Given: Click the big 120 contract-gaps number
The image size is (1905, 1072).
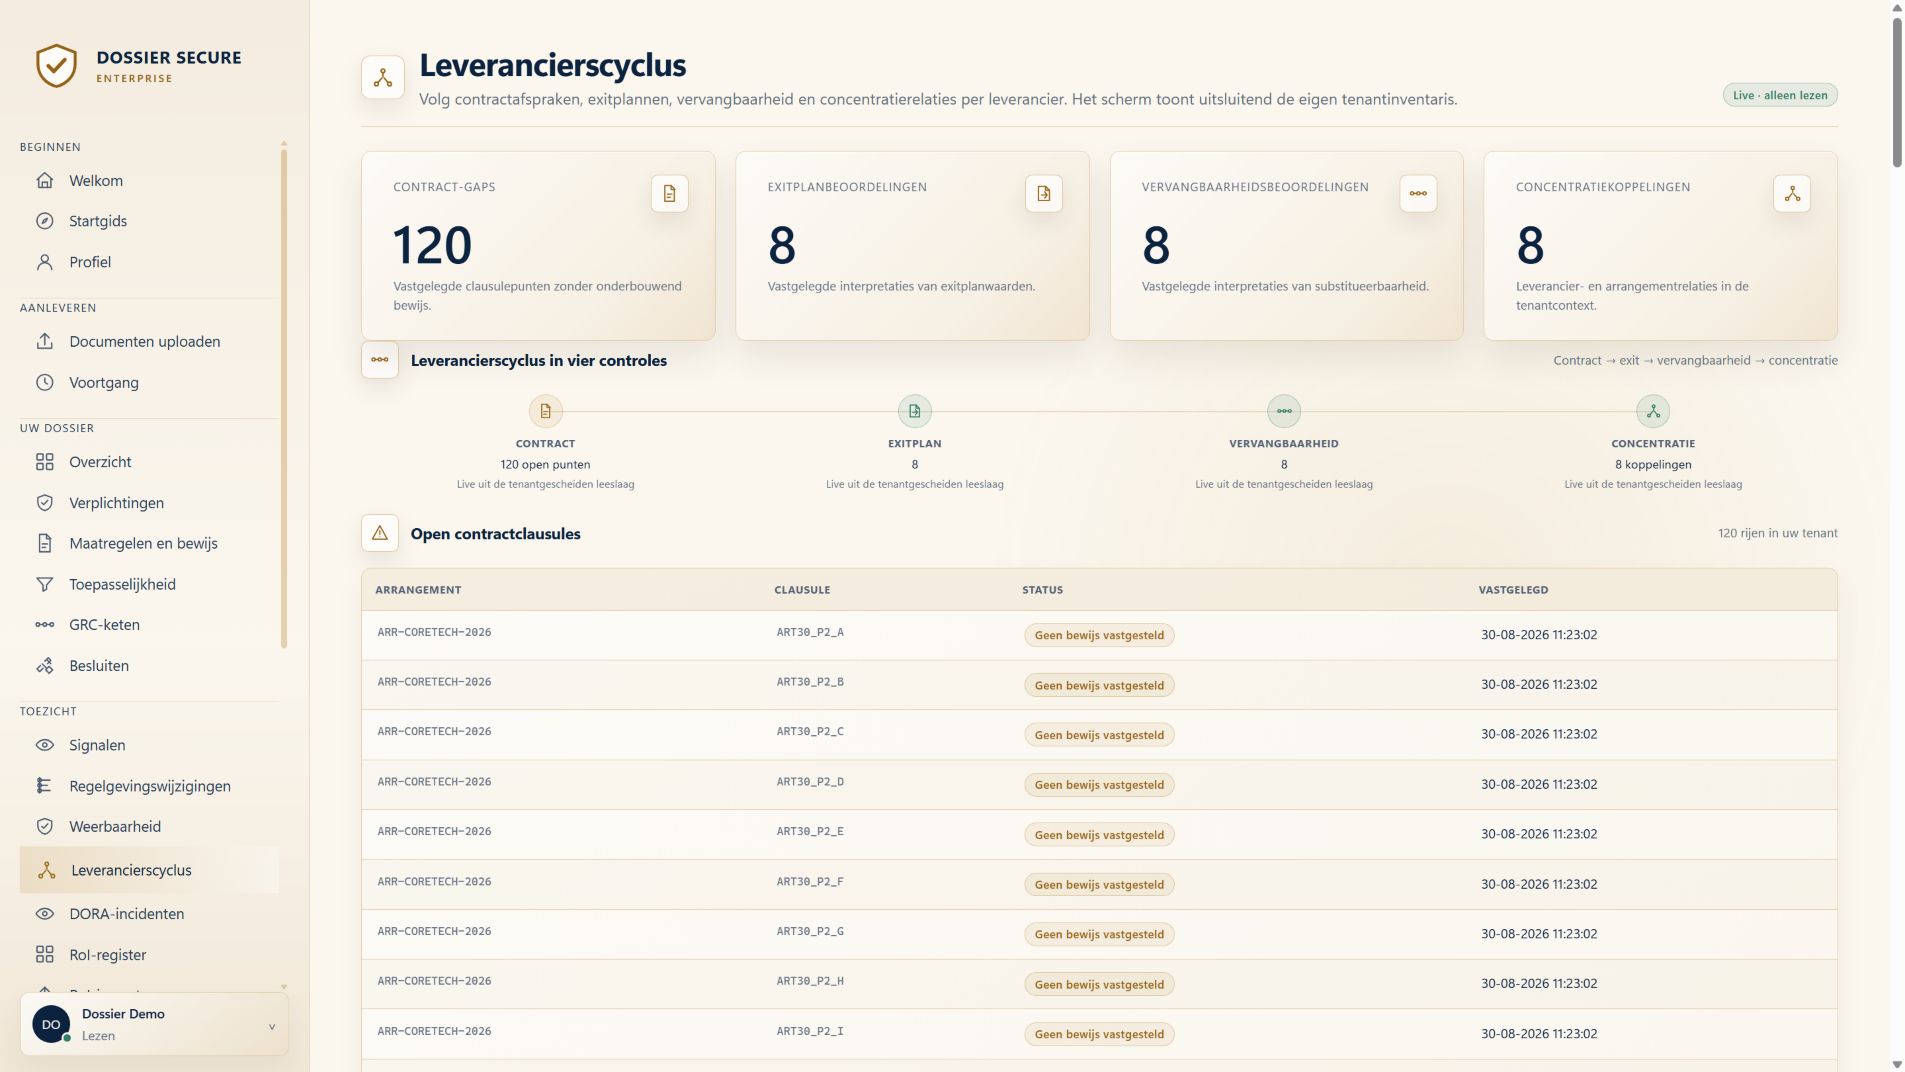Looking at the screenshot, I should click(432, 245).
